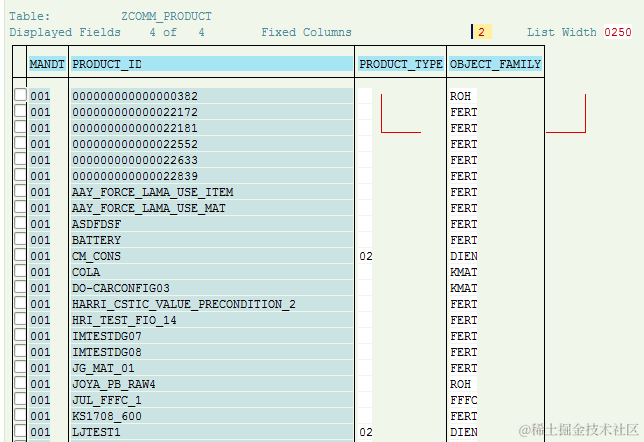Image resolution: width=644 pixels, height=442 pixels.
Task: Select the HRI_TEST_FIO_14 cell
Action: point(212,320)
